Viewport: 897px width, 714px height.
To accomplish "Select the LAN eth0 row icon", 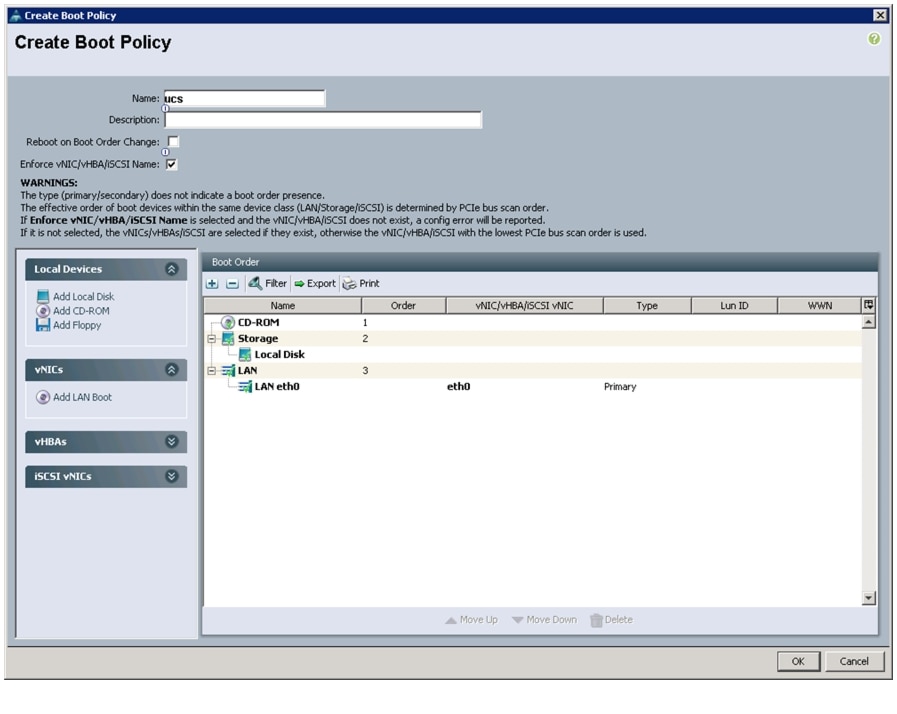I will pos(245,387).
